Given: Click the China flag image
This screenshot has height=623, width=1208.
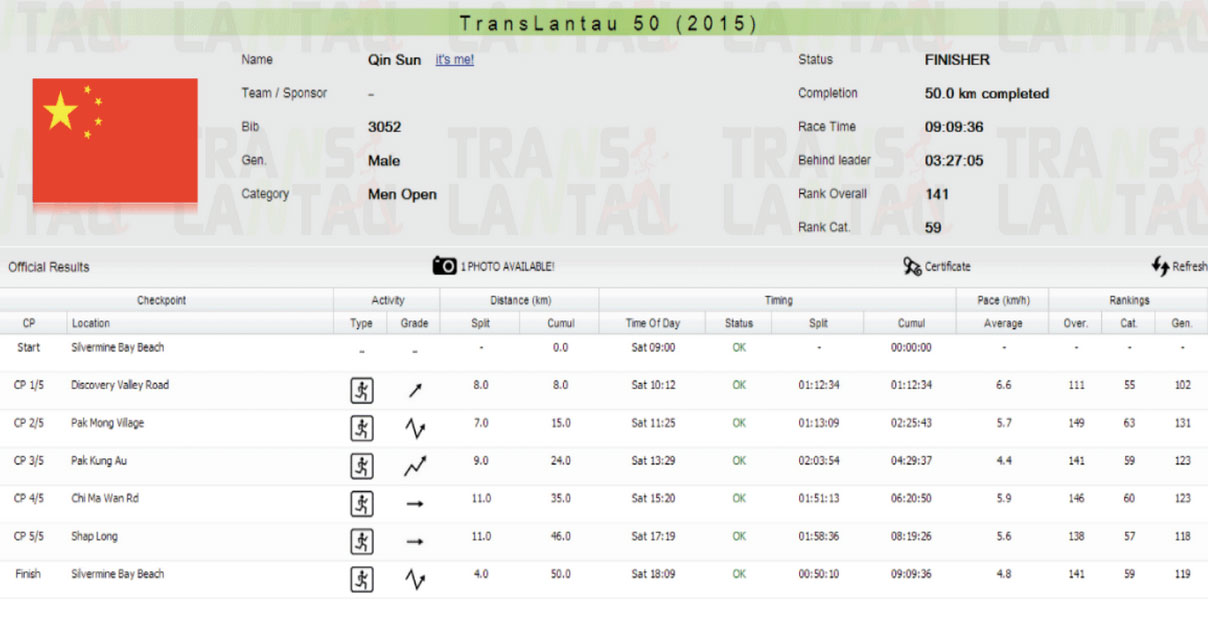Looking at the screenshot, I should tap(115, 141).
